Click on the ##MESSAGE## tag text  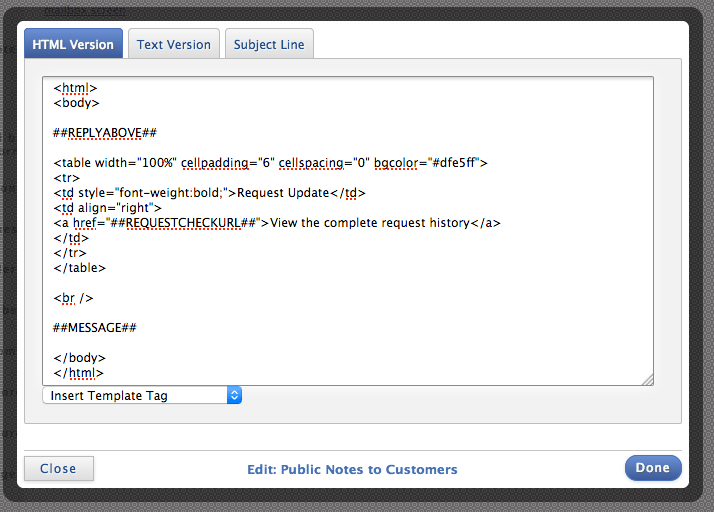[x=95, y=328]
